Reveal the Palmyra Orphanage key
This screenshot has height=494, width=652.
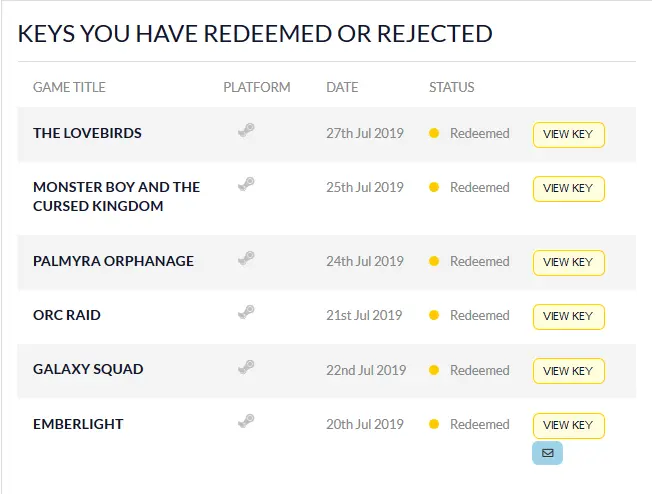(568, 263)
